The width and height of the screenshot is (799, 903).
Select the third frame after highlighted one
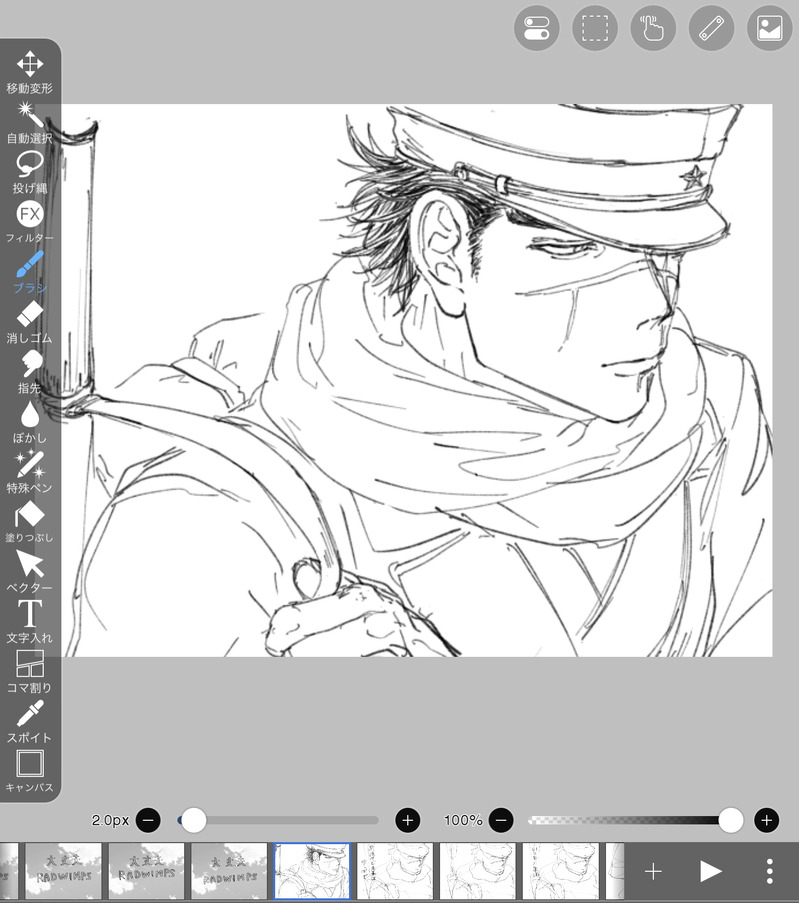click(561, 871)
